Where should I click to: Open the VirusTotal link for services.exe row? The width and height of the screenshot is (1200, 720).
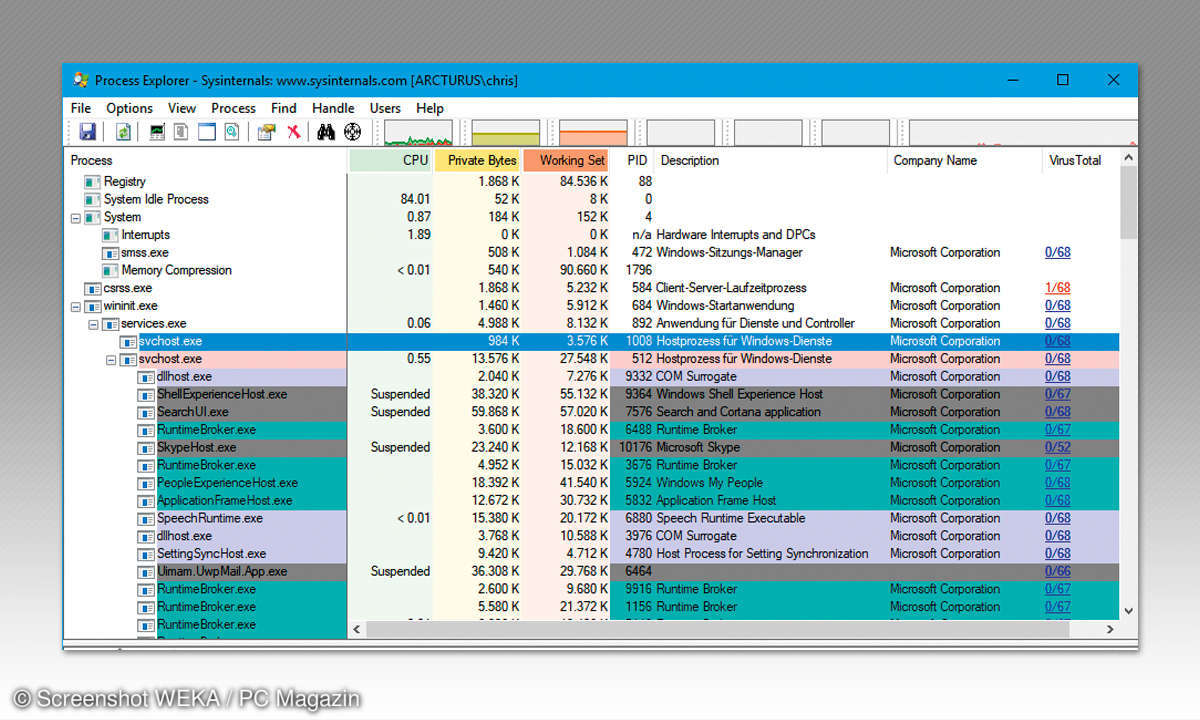[1057, 324]
